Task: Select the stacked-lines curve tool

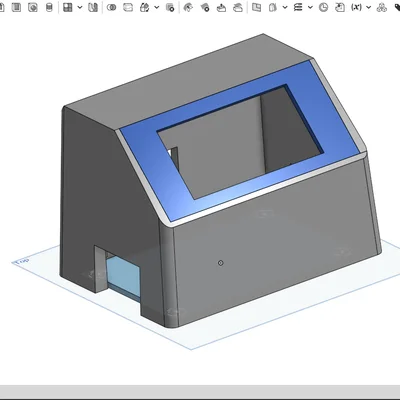Action: 298,7
